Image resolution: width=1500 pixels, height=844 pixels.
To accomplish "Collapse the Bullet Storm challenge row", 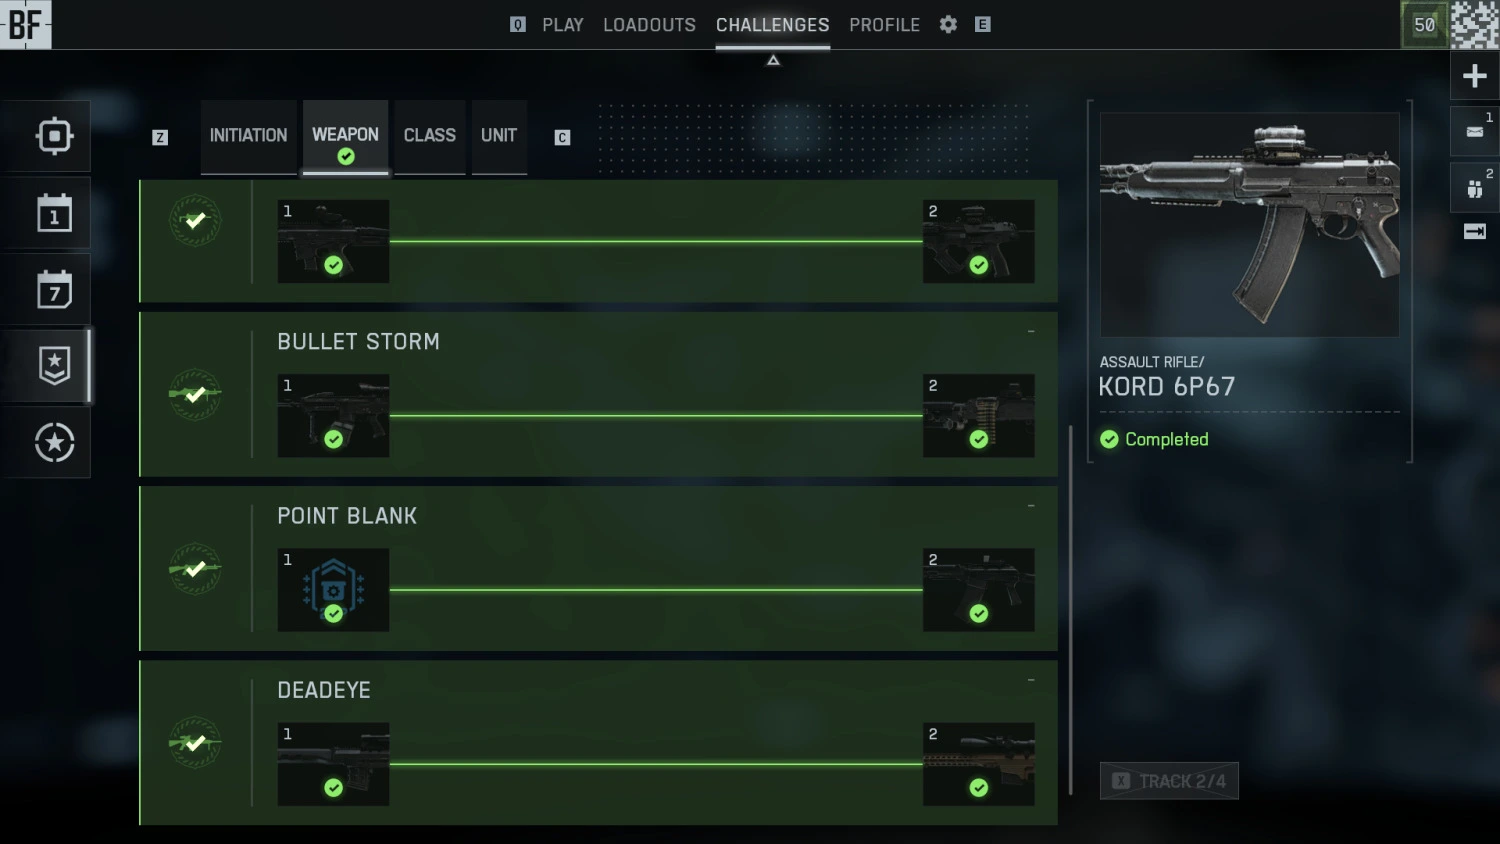I will click(x=1031, y=331).
